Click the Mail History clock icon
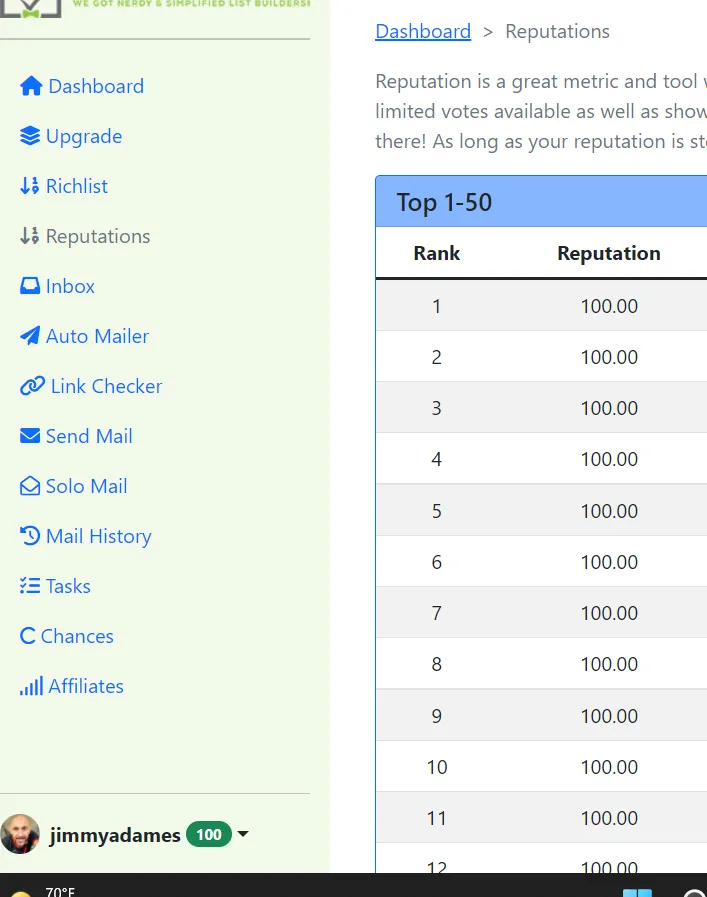Viewport: 707px width, 897px height. coord(30,536)
